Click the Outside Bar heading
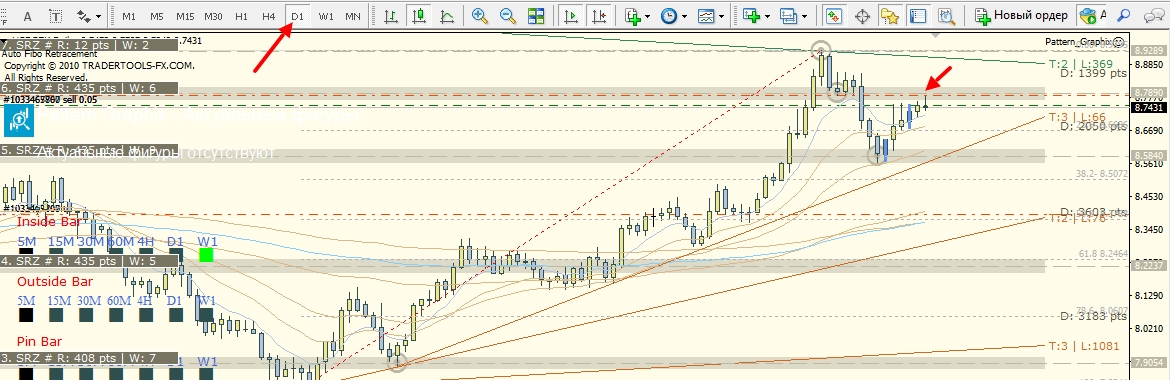Viewport: 1170px width, 380px height. coord(54,281)
